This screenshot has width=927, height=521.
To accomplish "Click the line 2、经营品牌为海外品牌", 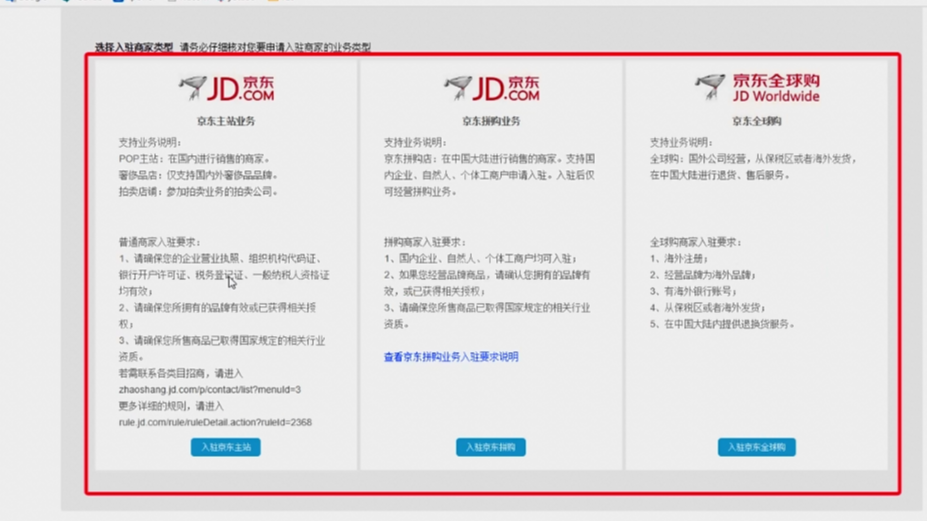I will (703, 275).
